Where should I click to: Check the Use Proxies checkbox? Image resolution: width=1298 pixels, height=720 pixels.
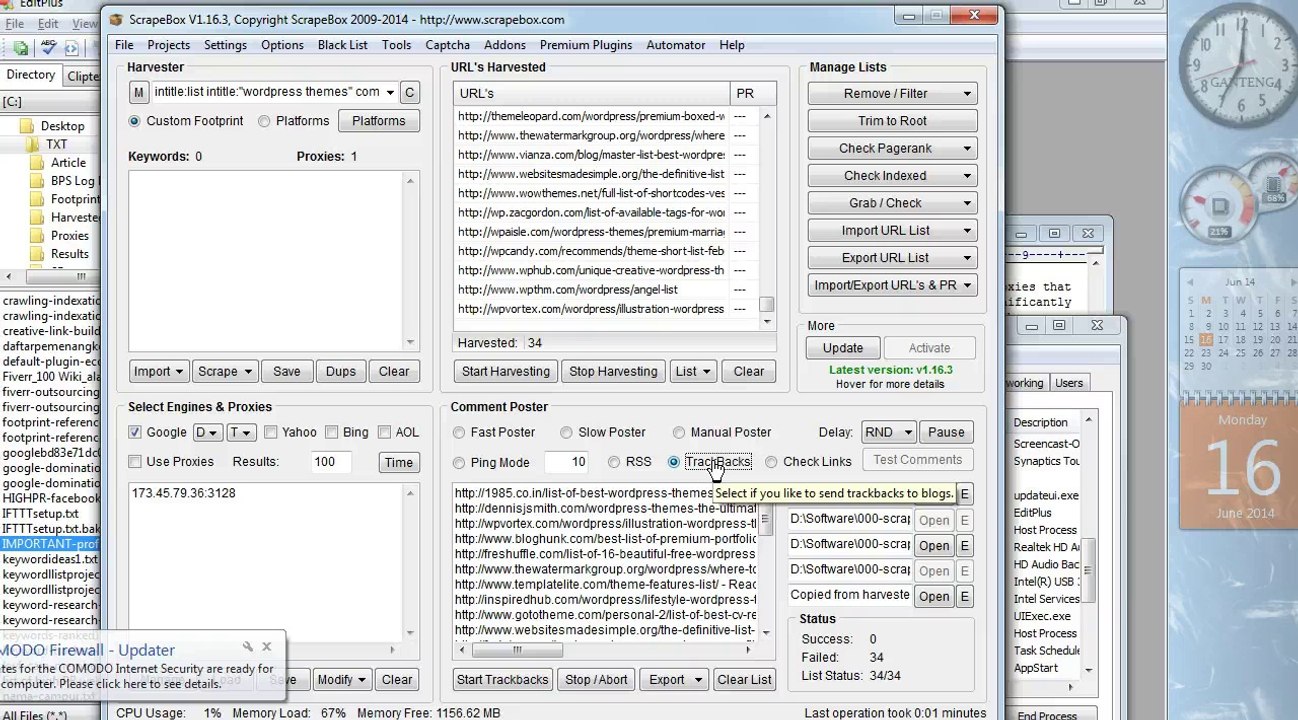135,461
